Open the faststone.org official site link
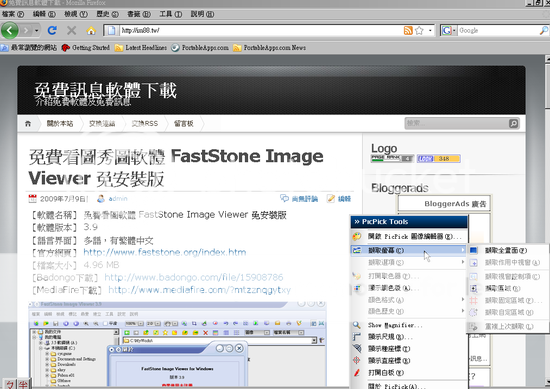 pyautogui.click(x=165, y=252)
